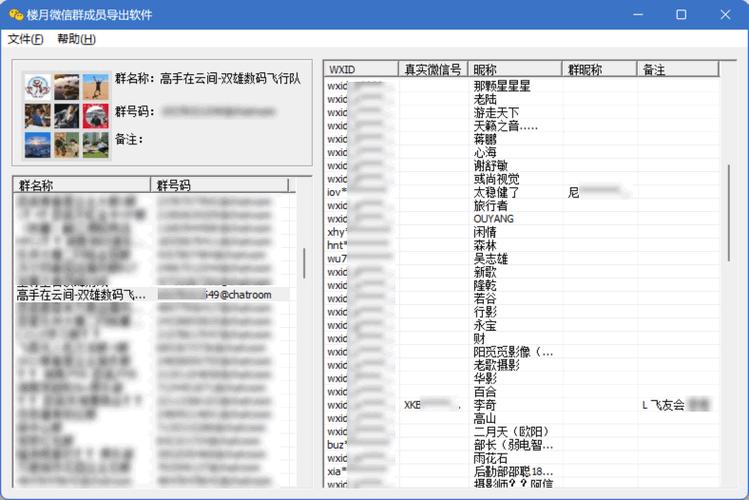Sort by 群昵称 column header
The height and width of the screenshot is (500, 749).
(599, 70)
